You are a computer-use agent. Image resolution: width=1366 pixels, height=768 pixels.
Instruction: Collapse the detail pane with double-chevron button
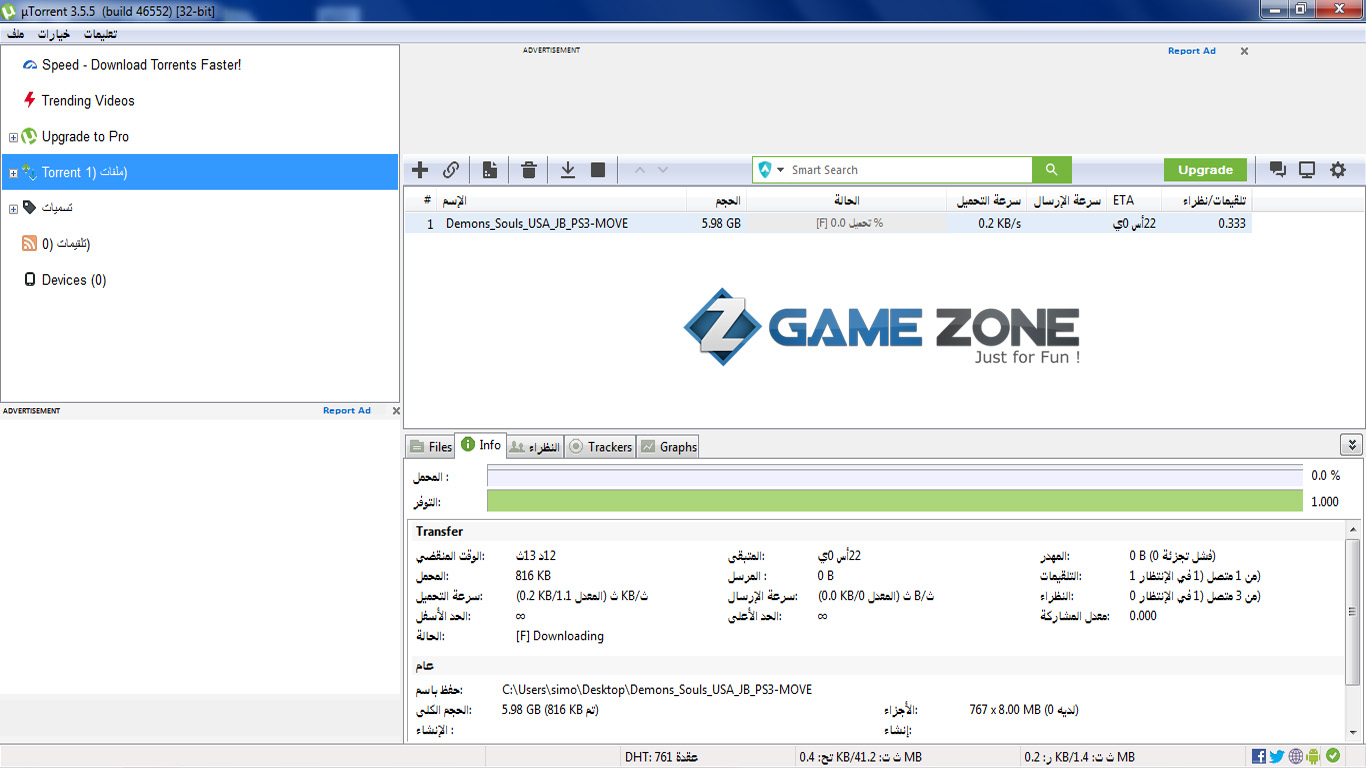1351,445
